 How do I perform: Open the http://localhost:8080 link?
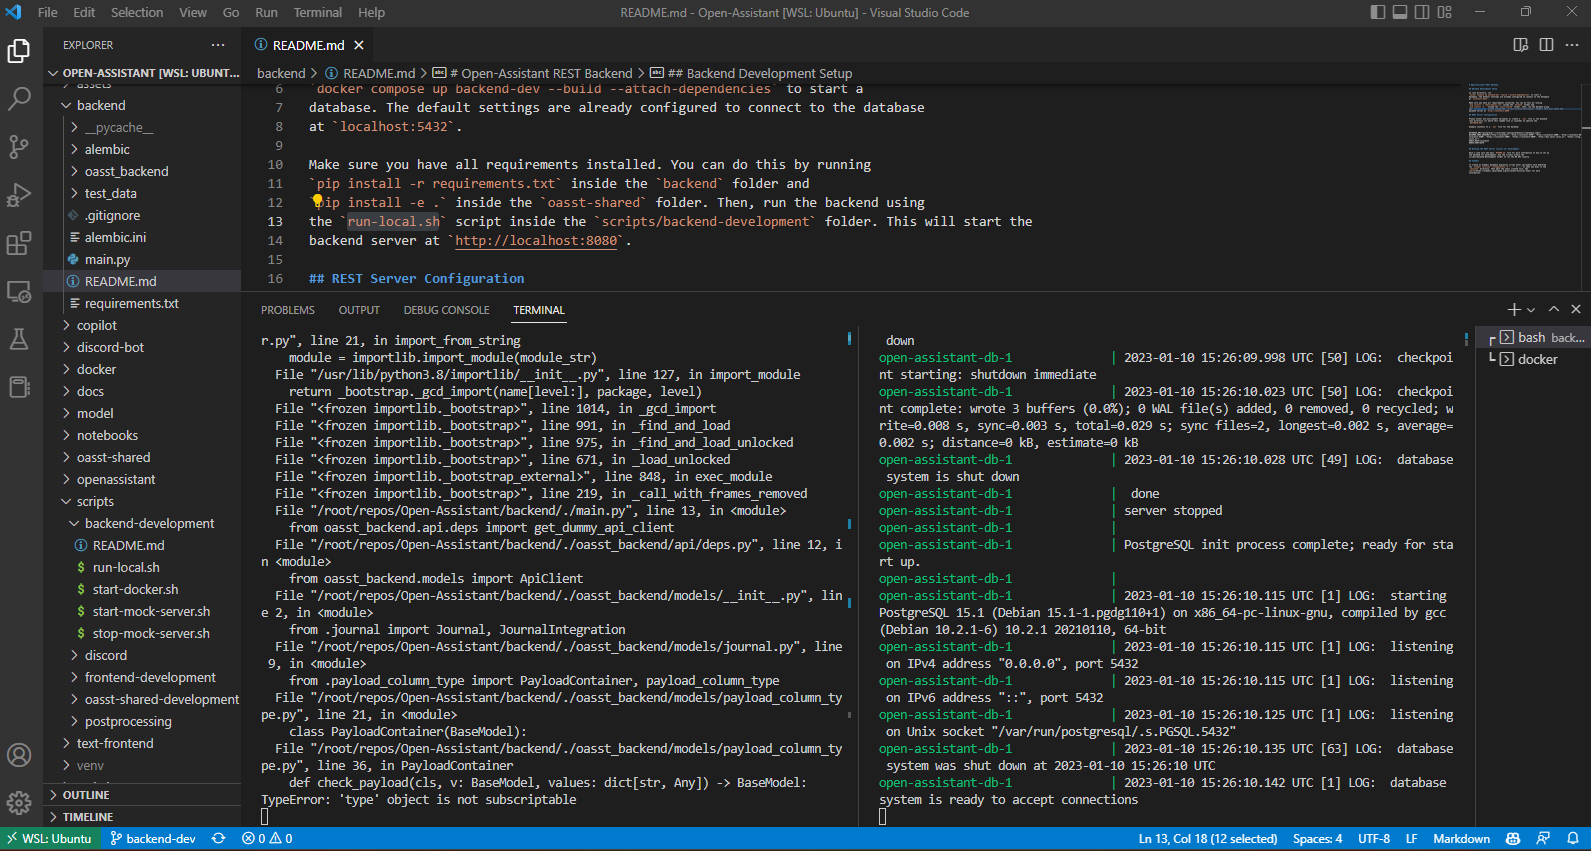tap(536, 240)
